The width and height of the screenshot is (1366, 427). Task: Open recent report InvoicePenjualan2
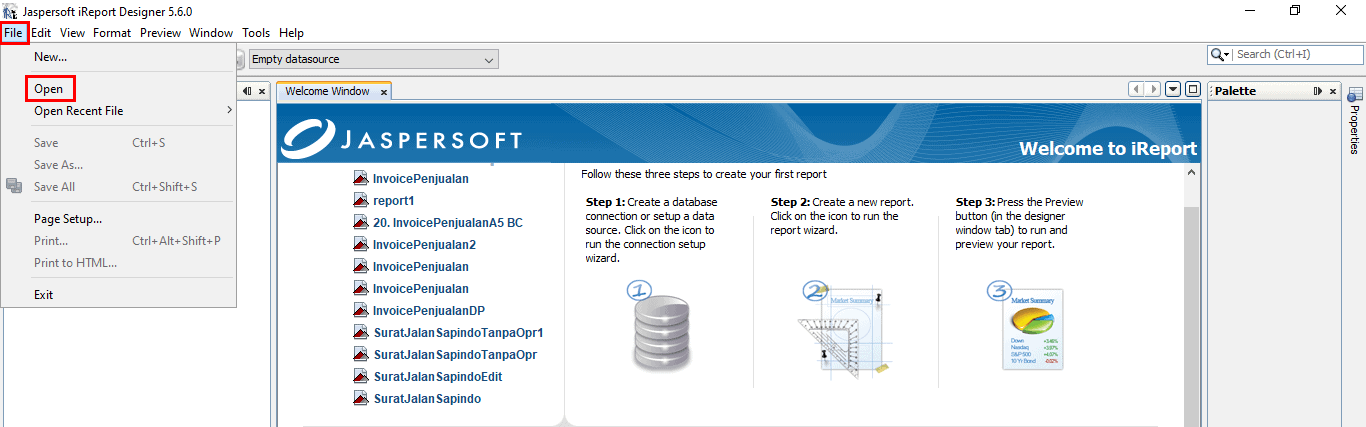(x=424, y=245)
